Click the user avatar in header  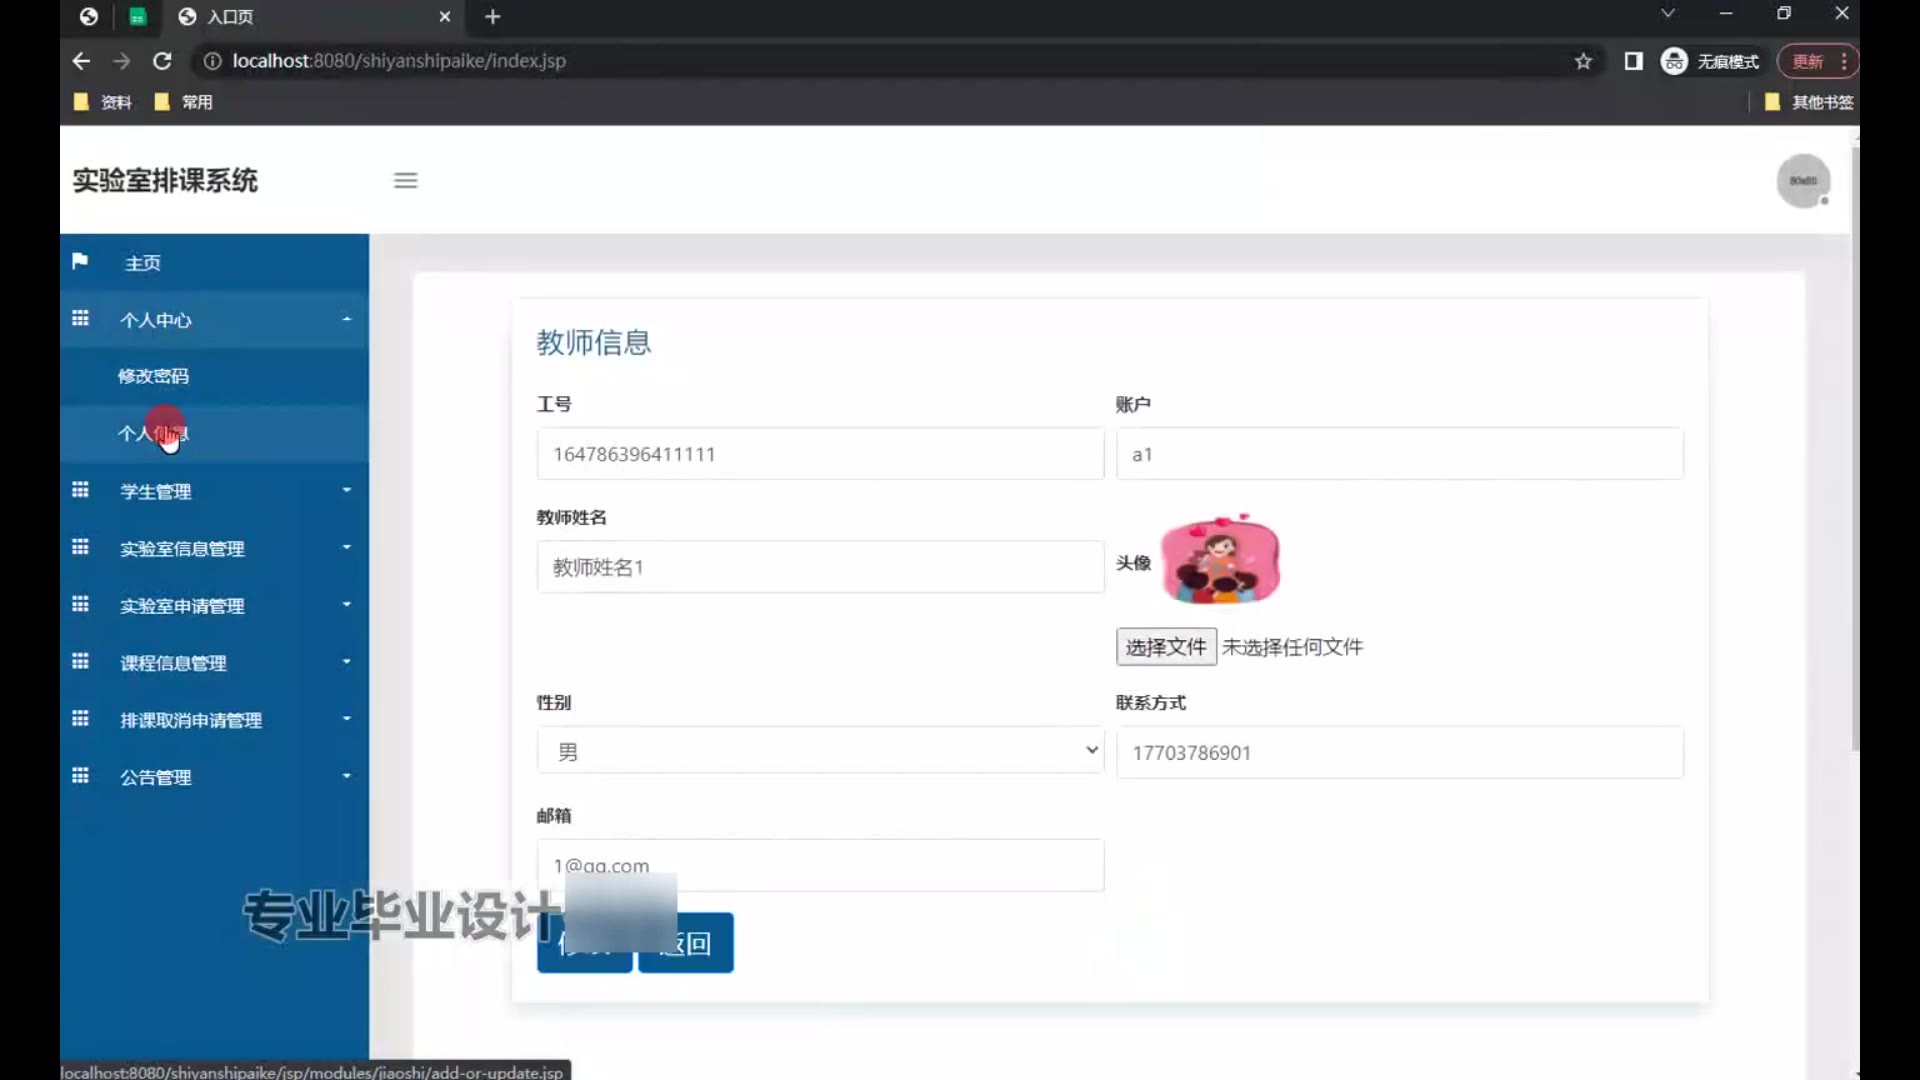tap(1802, 181)
